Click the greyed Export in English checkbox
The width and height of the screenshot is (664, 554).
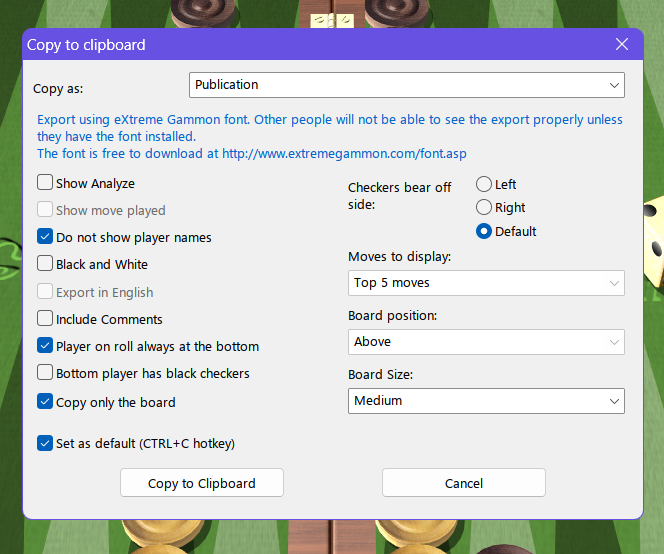(x=45, y=291)
